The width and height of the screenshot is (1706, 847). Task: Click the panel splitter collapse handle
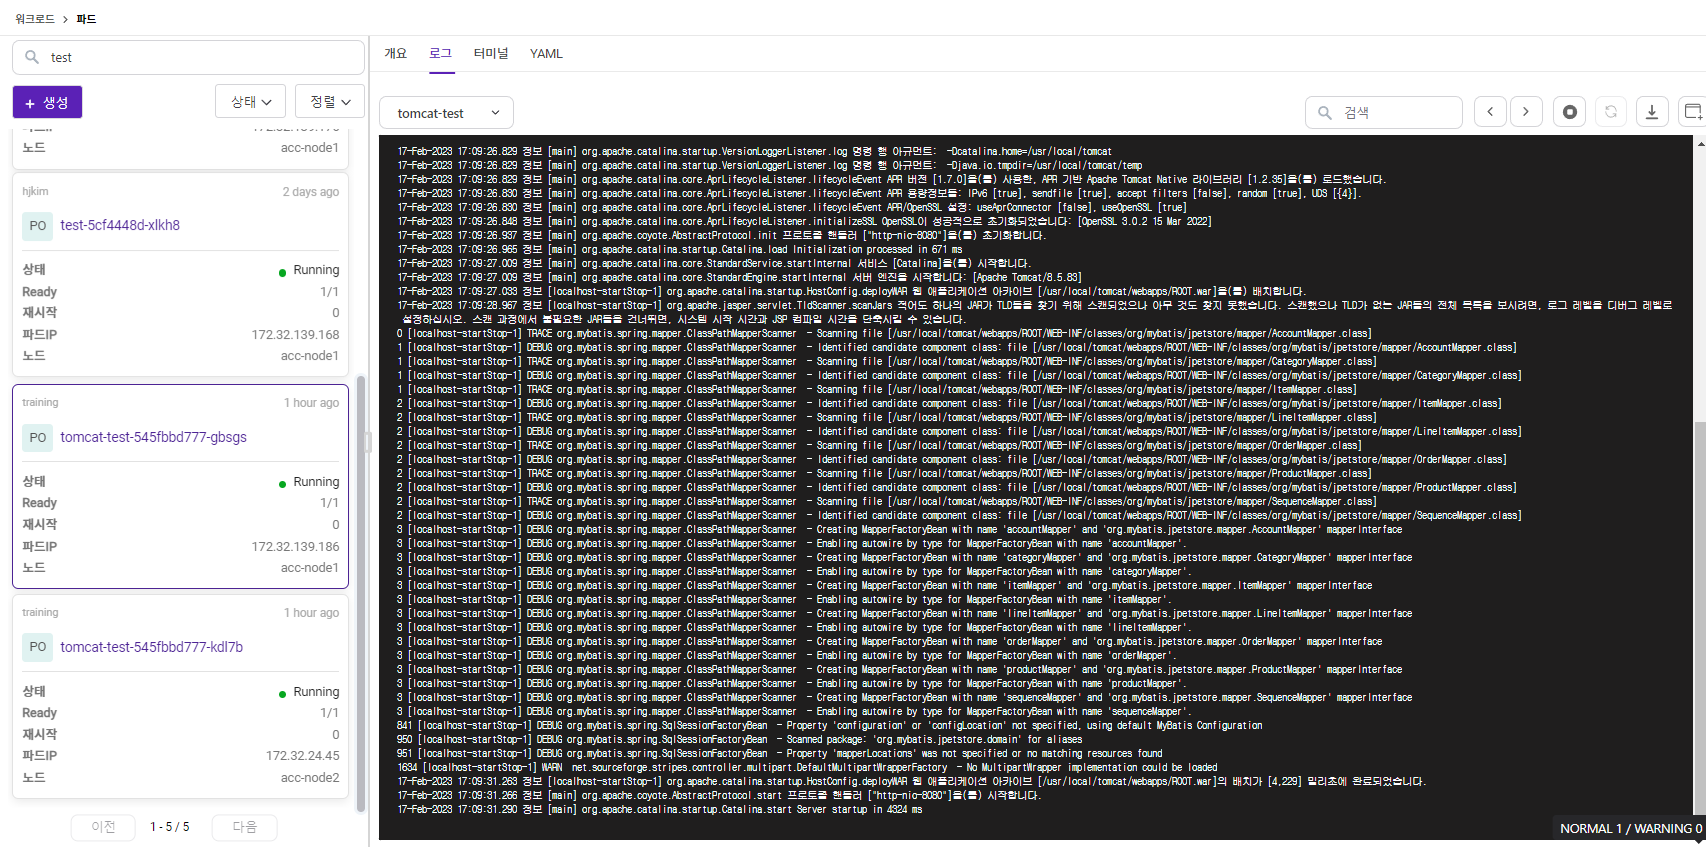click(368, 442)
